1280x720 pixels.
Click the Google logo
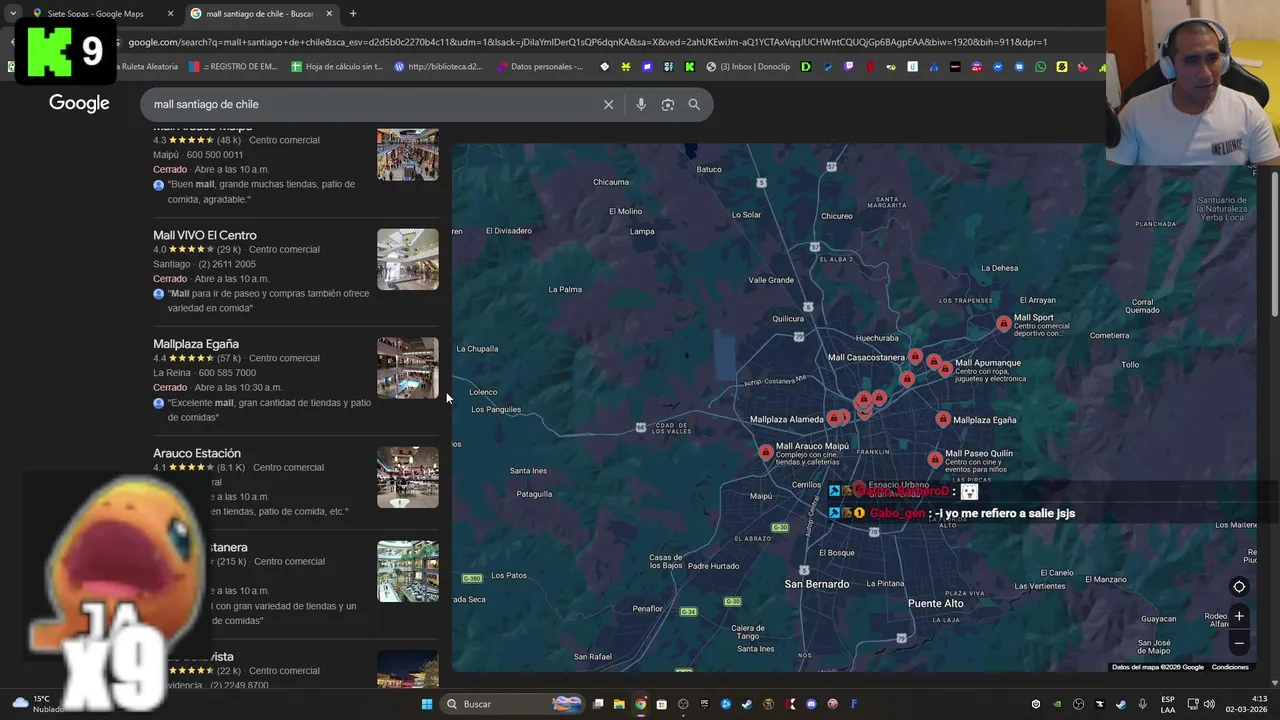pos(79,103)
